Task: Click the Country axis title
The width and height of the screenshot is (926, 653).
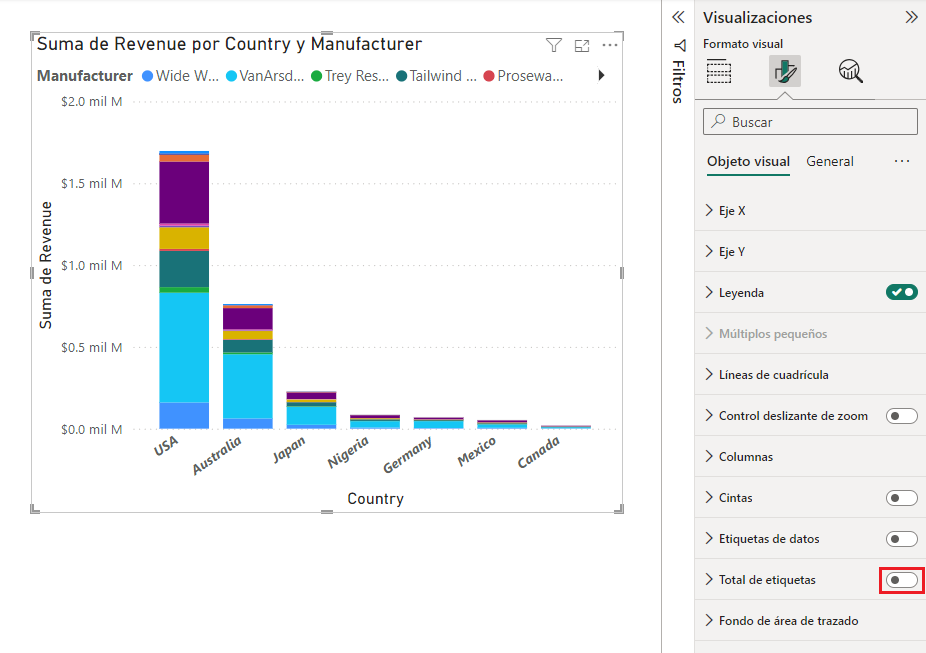Action: point(376,499)
